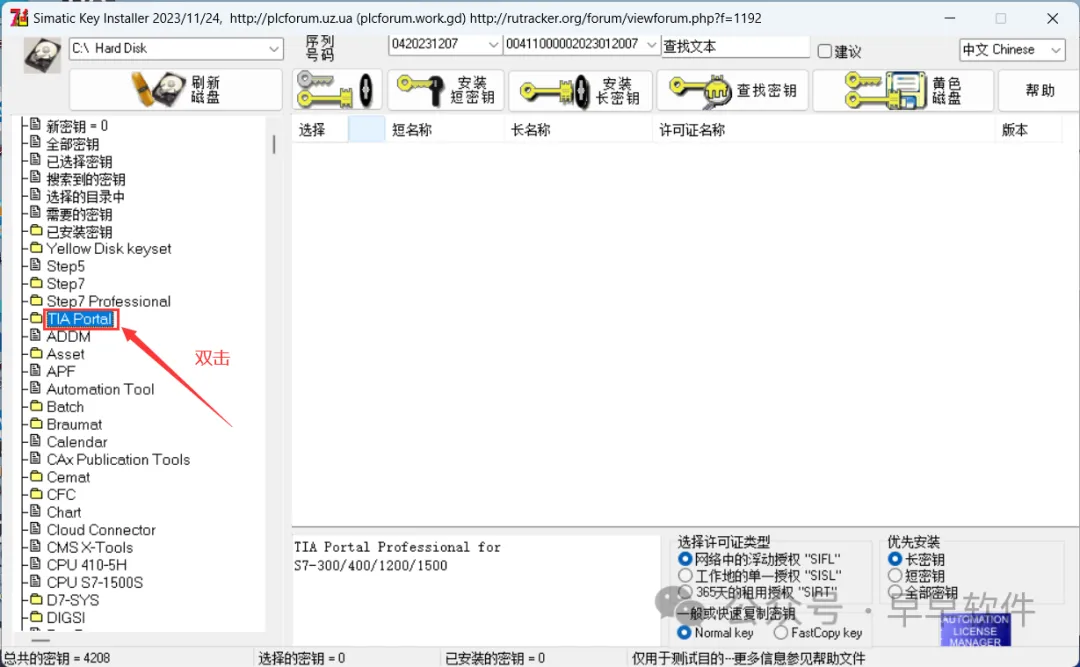Image resolution: width=1080 pixels, height=667 pixels.
Task: Click the Automation License Manager icon
Action: click(975, 630)
